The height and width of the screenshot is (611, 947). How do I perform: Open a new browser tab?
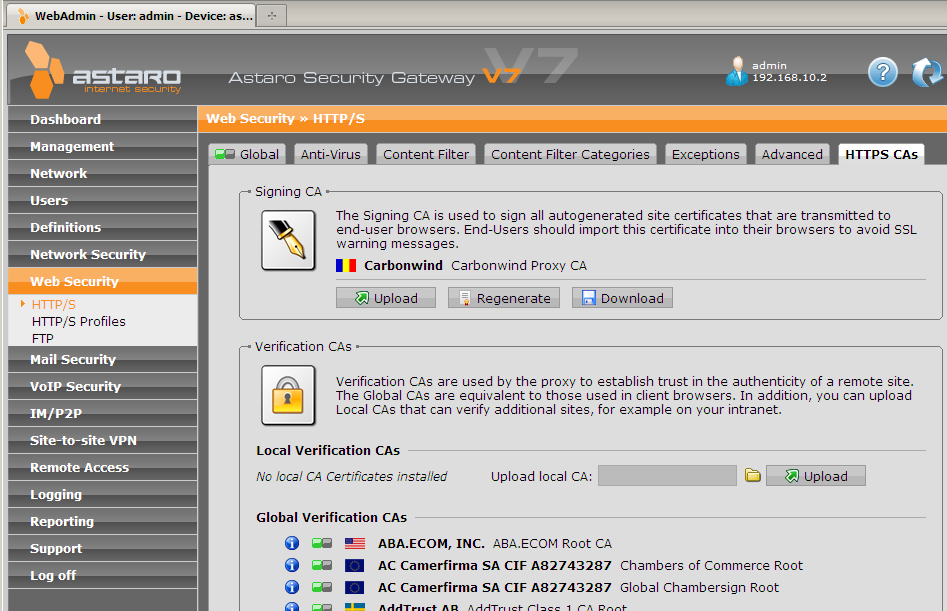point(272,16)
